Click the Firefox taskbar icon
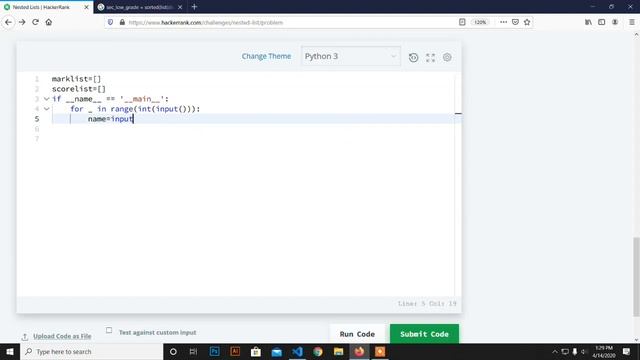 (359, 351)
